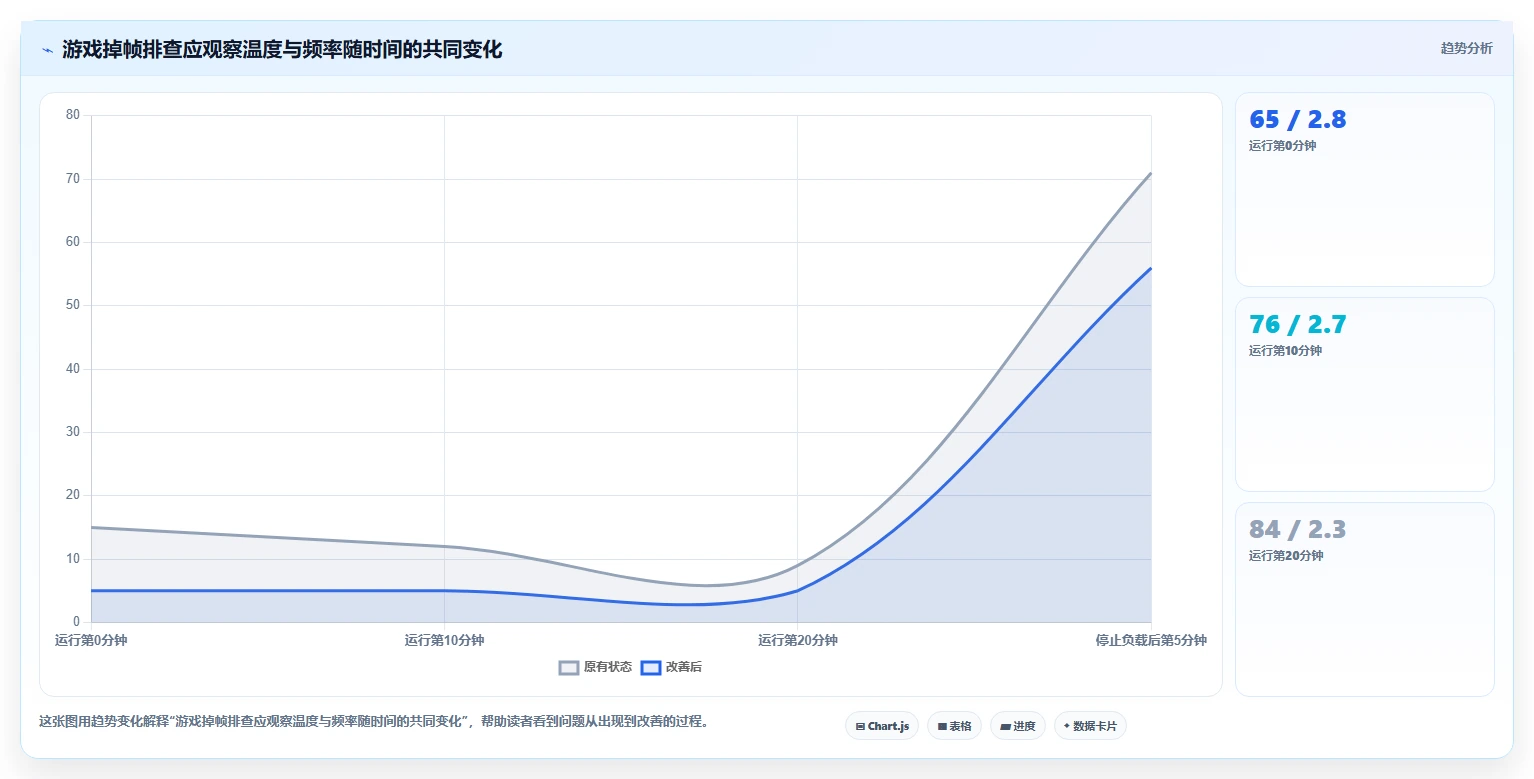This screenshot has height=779, width=1534.
Task: Select the 84 / 2.3 data card
Action: coord(1365,599)
